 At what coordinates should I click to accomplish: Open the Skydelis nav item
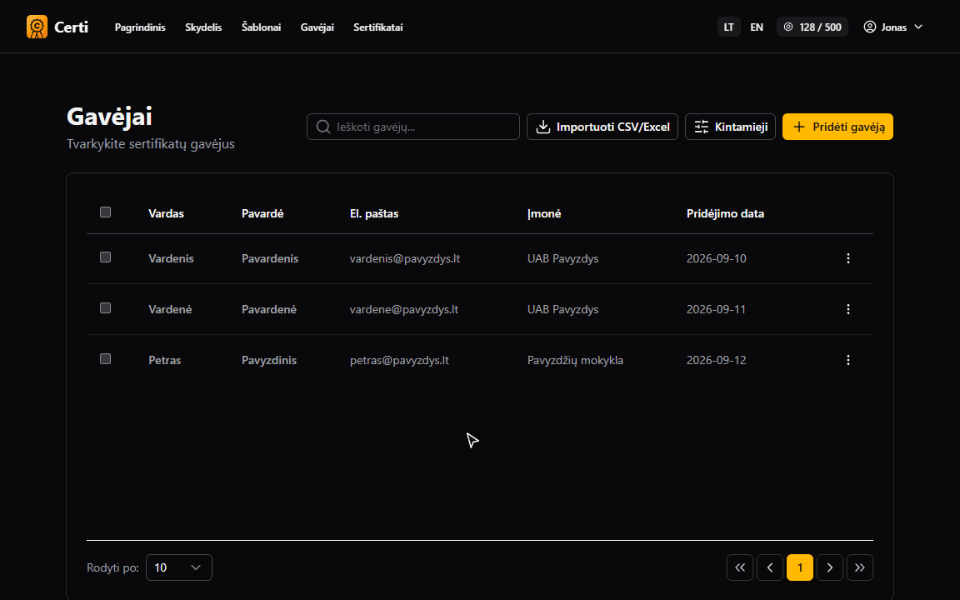203,27
